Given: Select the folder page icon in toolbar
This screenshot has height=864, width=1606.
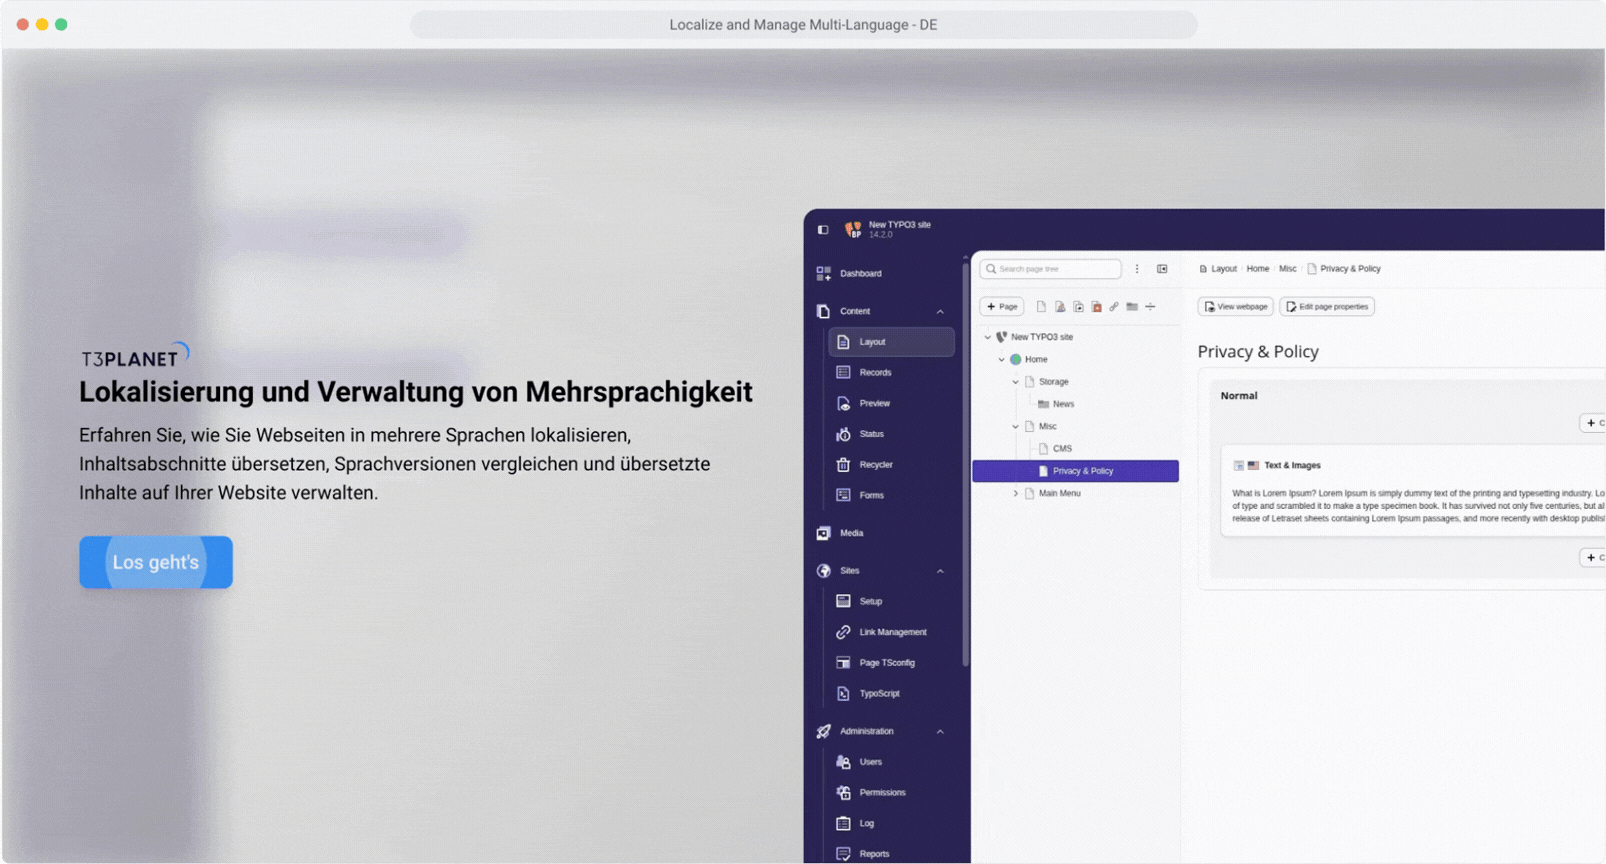Looking at the screenshot, I should point(1132,307).
